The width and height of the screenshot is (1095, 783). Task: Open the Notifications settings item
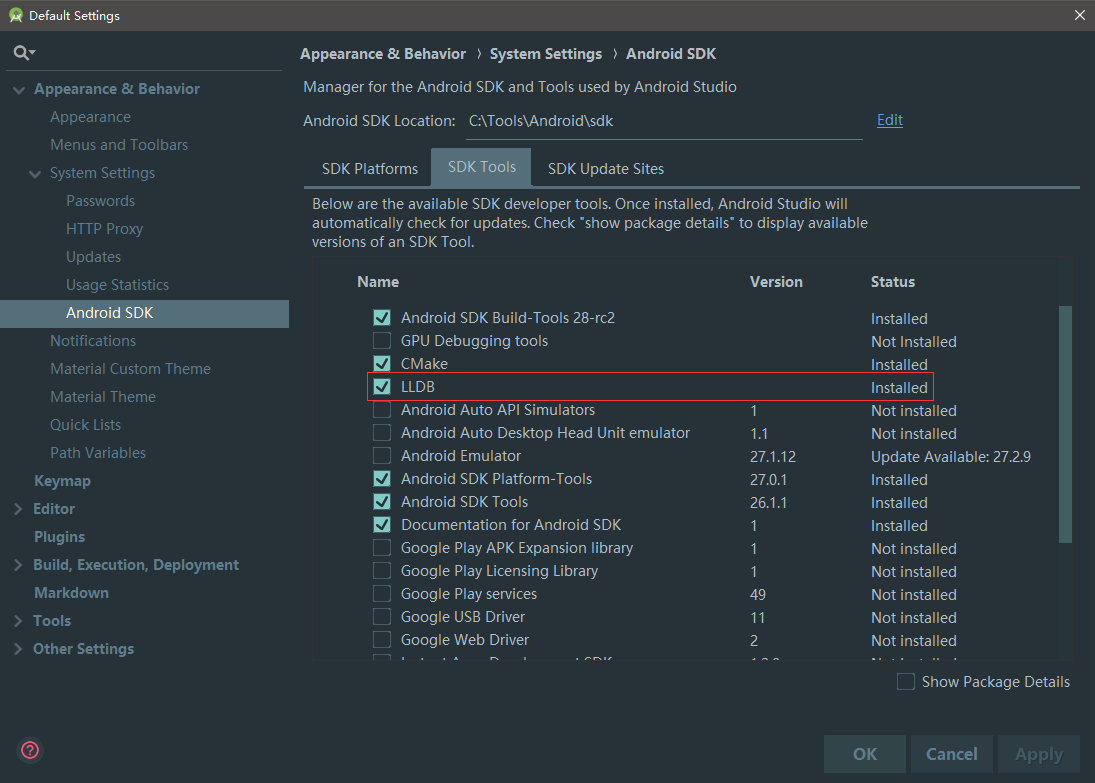pyautogui.click(x=93, y=341)
